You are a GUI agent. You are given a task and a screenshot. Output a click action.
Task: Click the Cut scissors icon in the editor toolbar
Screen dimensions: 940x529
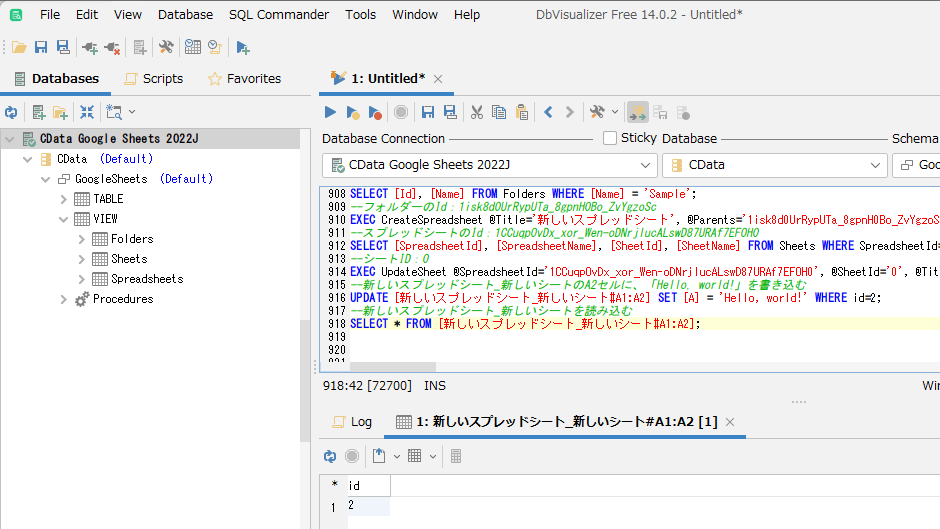tap(477, 112)
